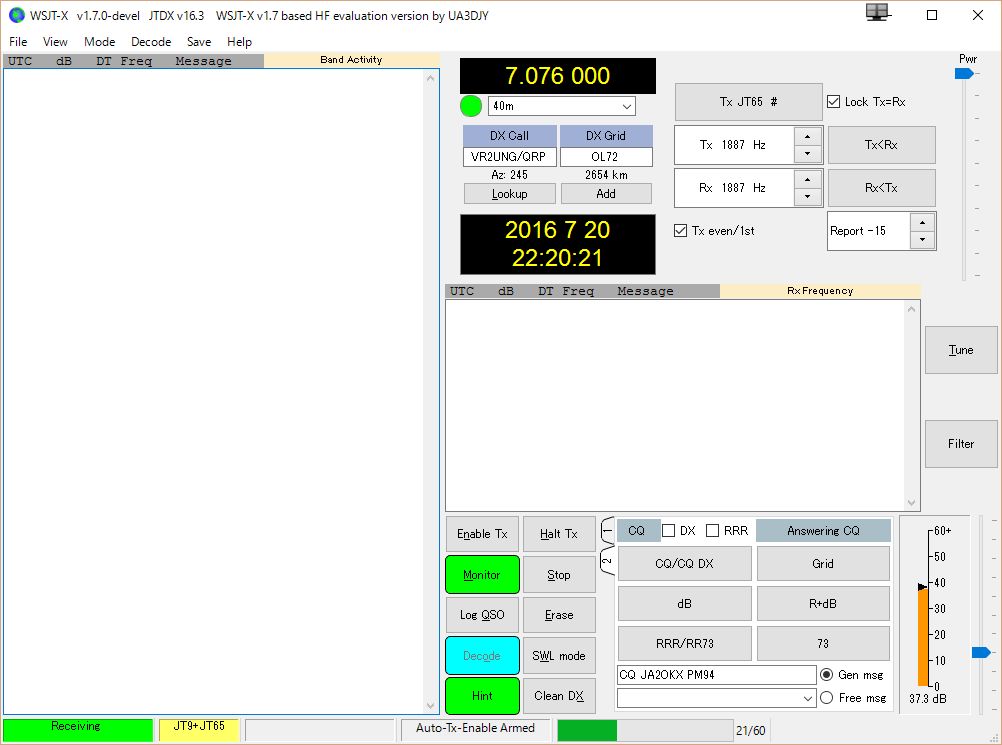The image size is (1002, 745).
Task: Click the Tune button
Action: [960, 350]
